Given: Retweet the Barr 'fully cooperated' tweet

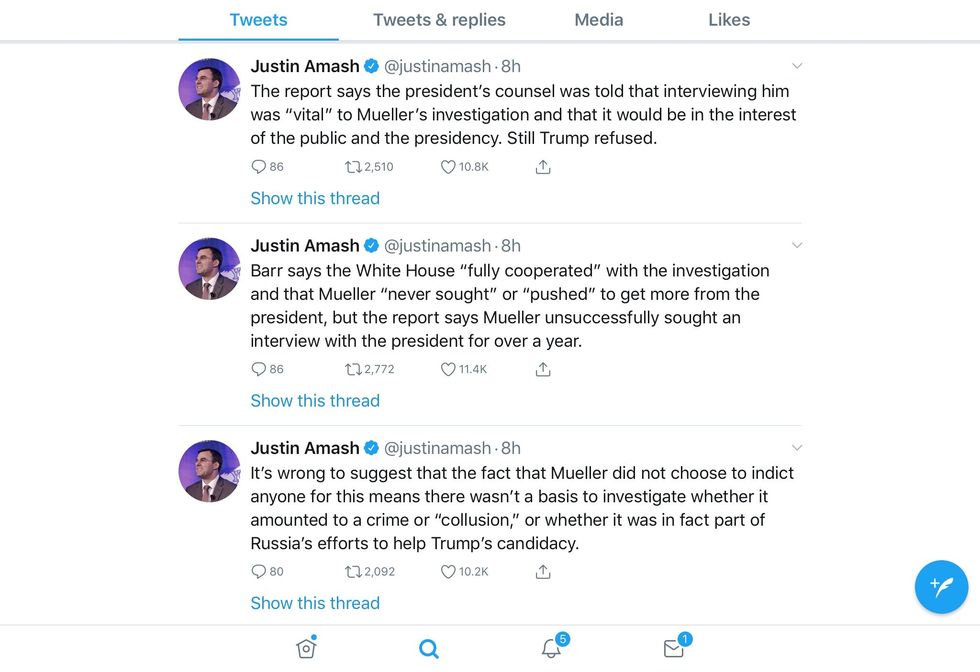Looking at the screenshot, I should pyautogui.click(x=353, y=369).
